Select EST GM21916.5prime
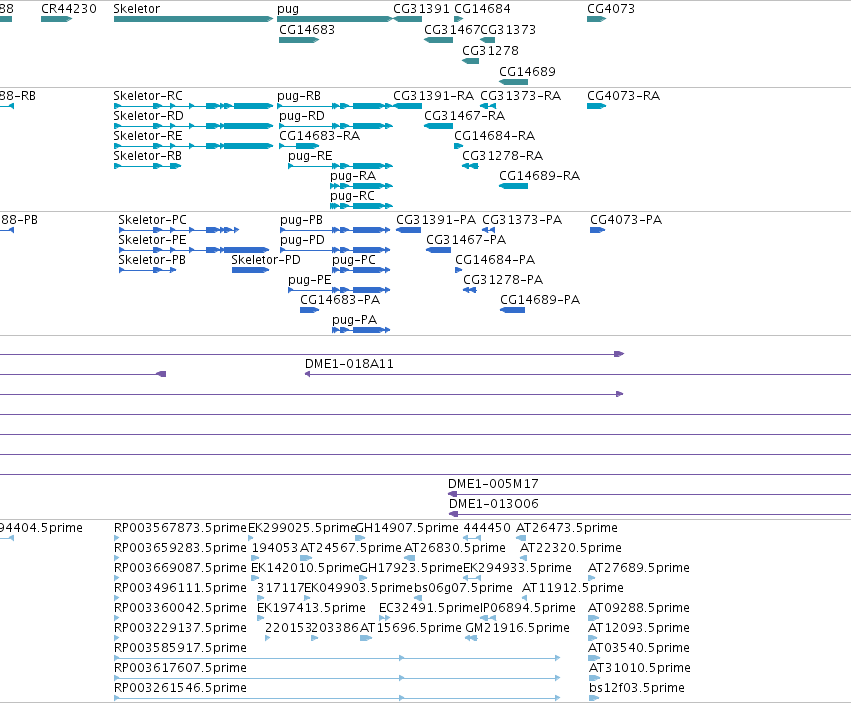The width and height of the screenshot is (851, 703). point(517,629)
